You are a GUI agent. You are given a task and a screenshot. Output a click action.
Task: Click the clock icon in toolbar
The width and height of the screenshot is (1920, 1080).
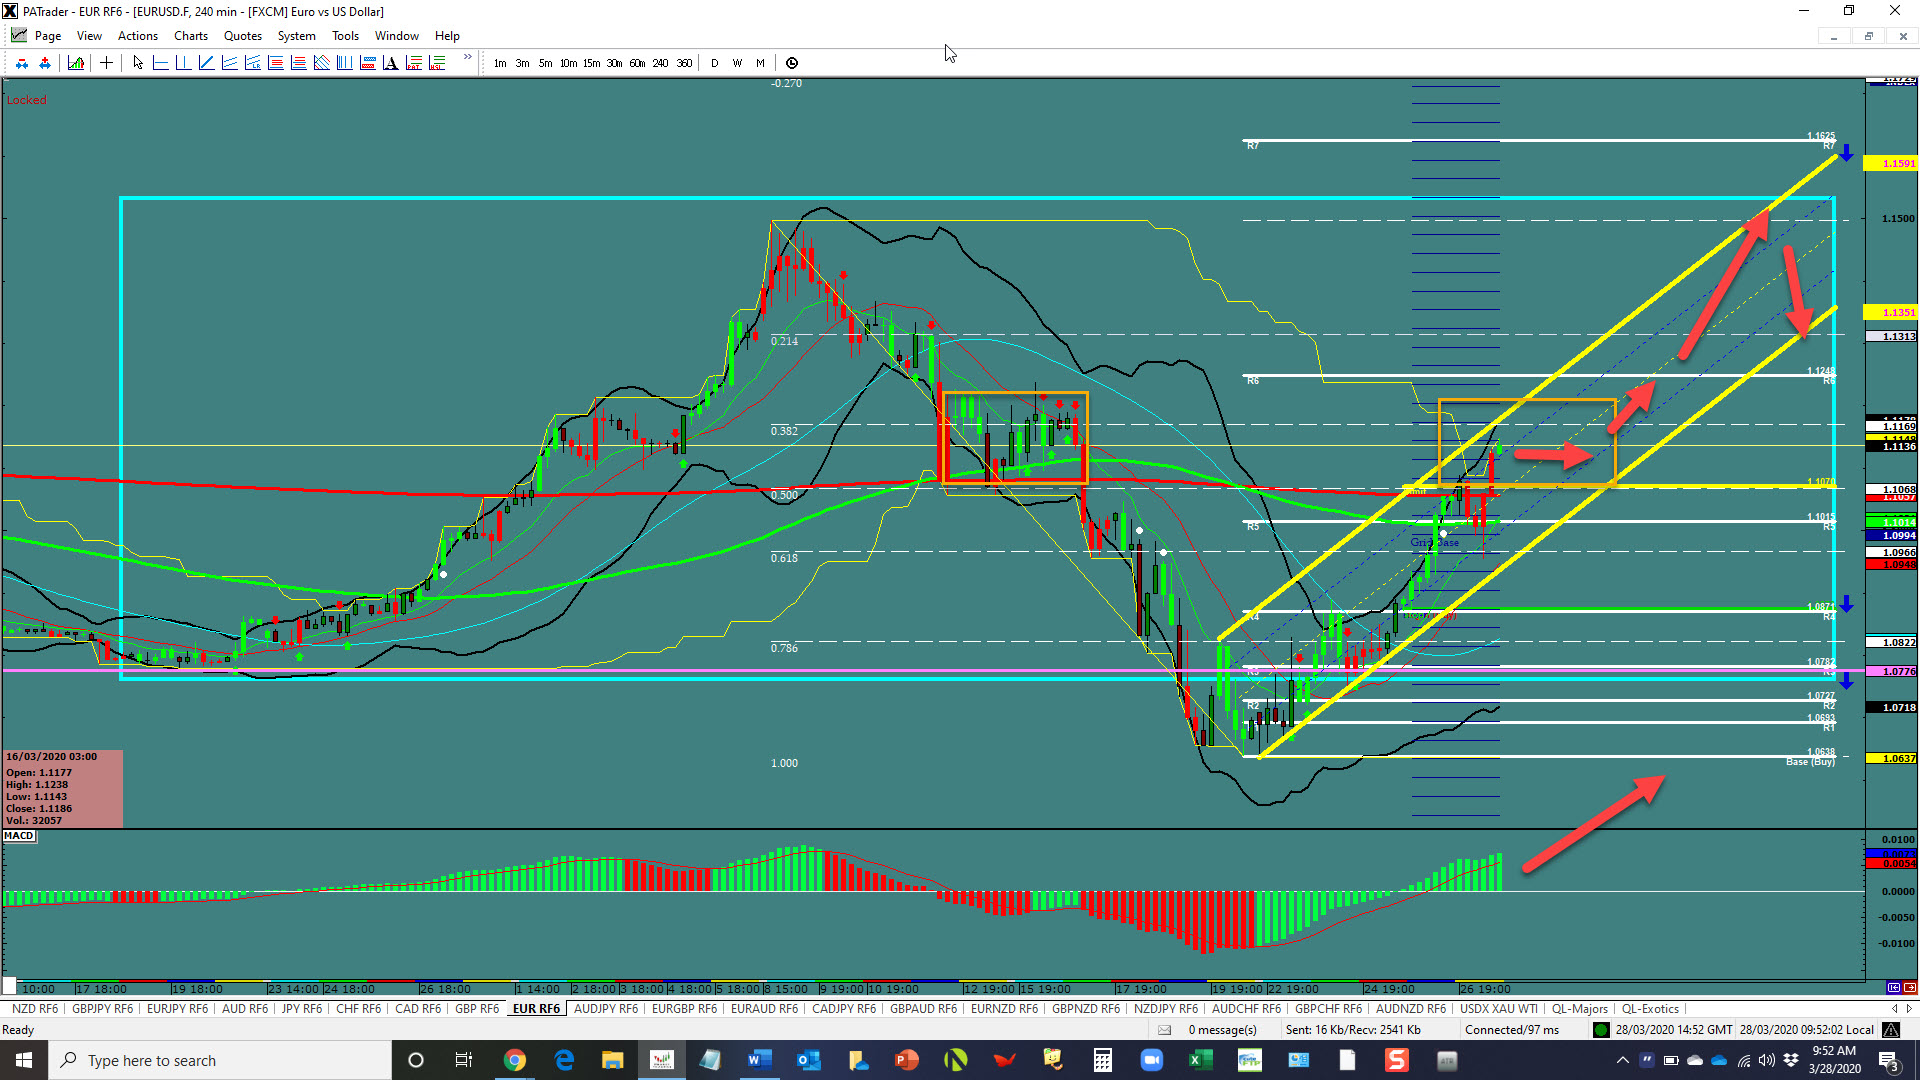click(792, 63)
